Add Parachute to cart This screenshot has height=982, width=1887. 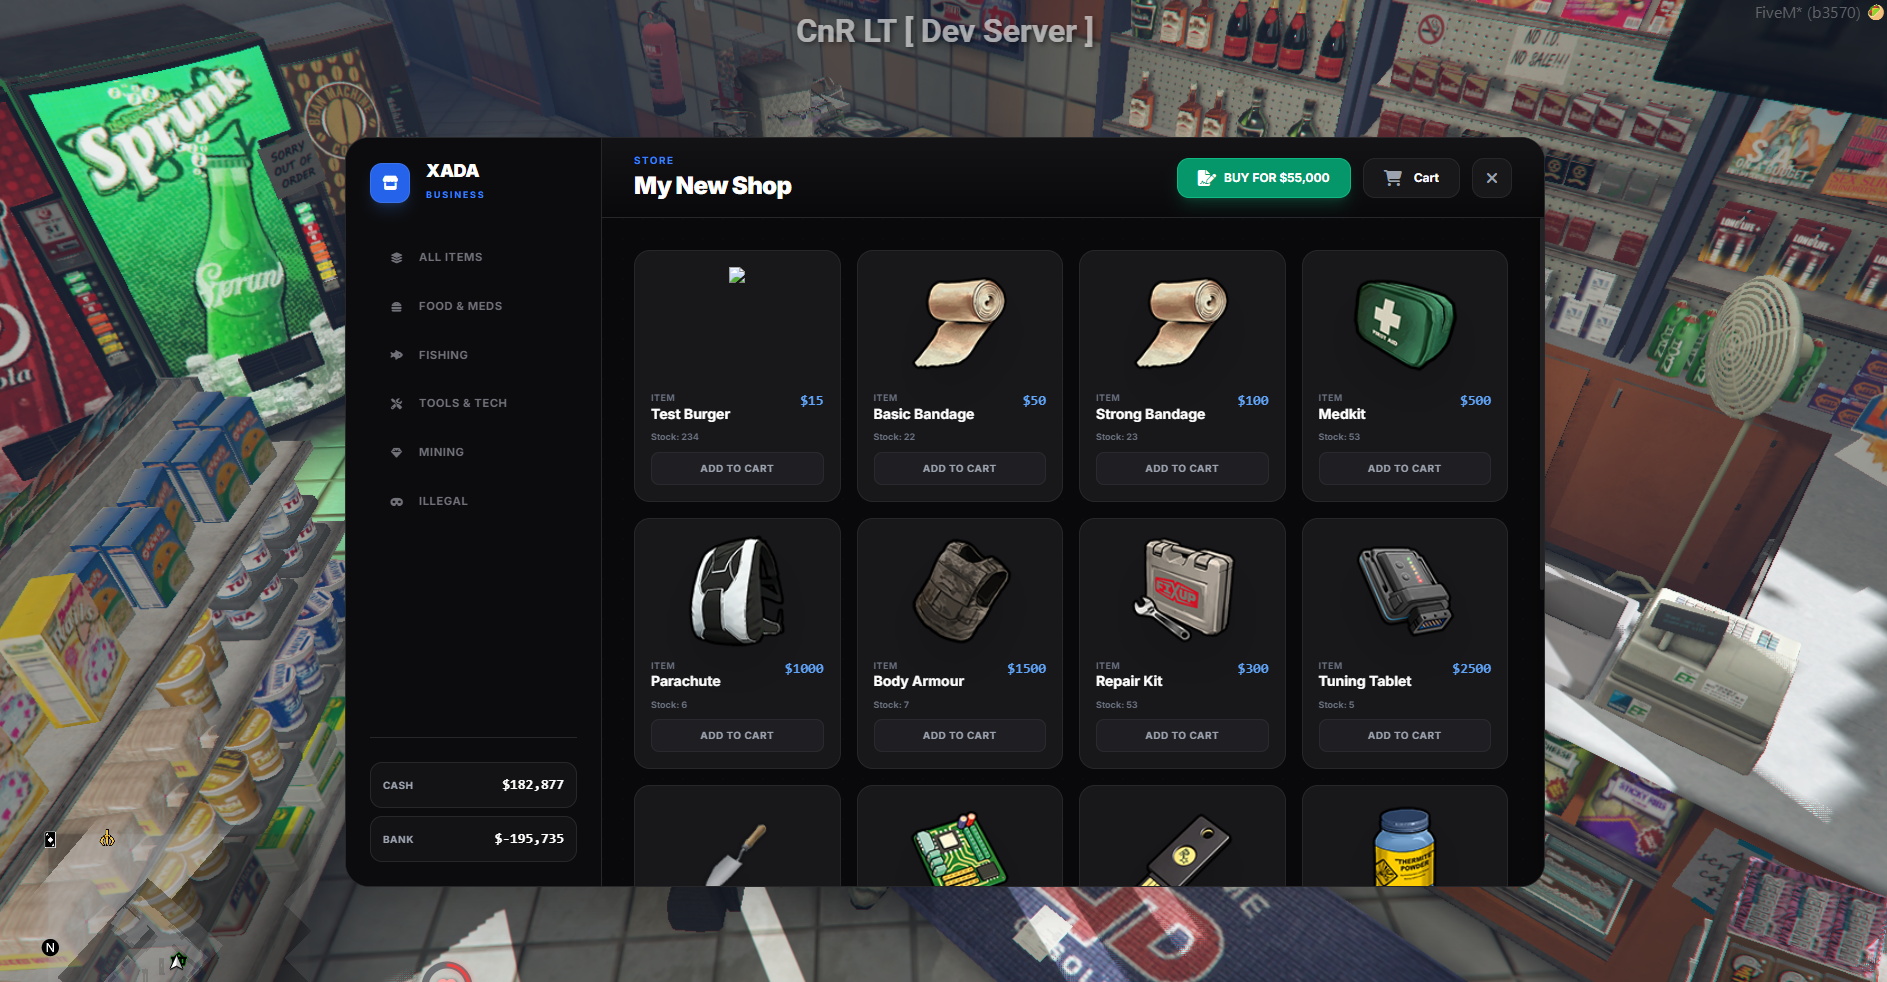737,735
